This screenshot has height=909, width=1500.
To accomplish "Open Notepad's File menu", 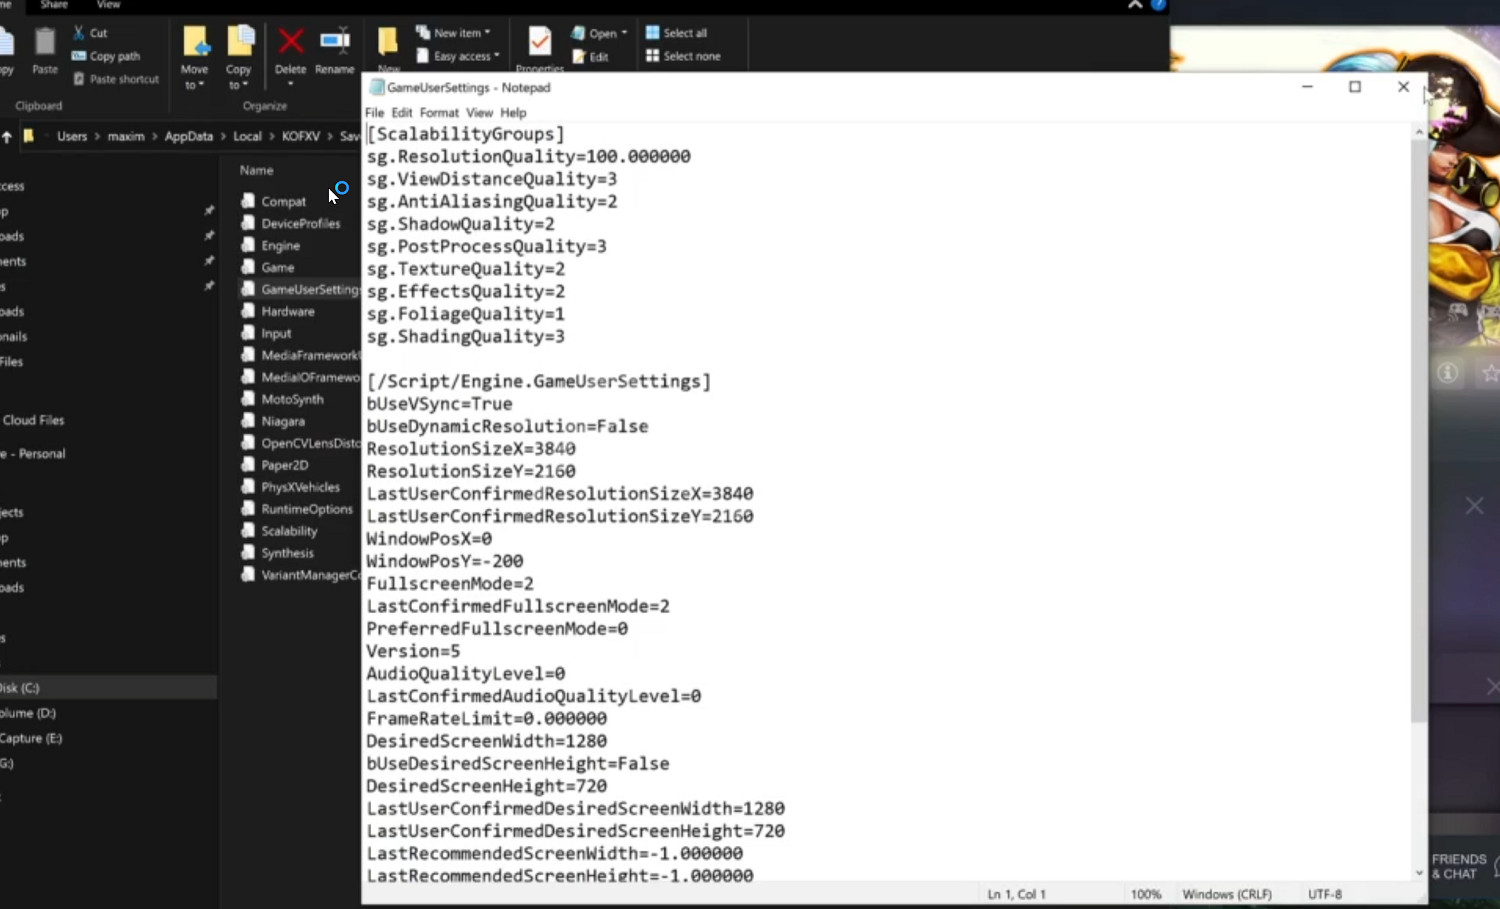I will coord(374,113).
